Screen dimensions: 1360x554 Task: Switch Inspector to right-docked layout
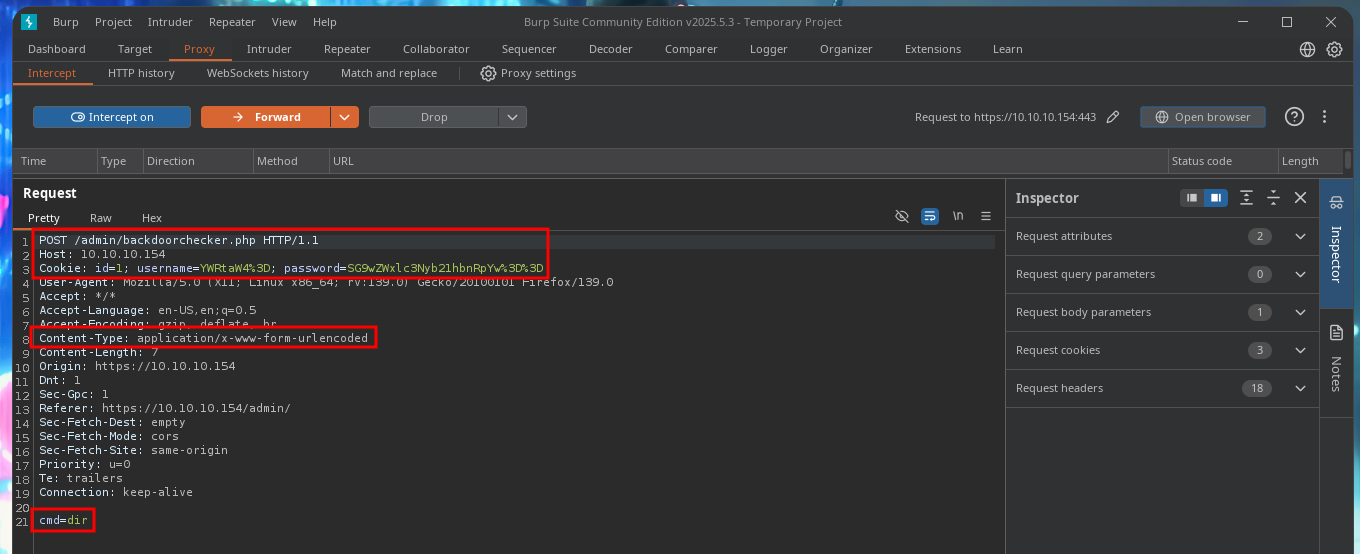1215,198
